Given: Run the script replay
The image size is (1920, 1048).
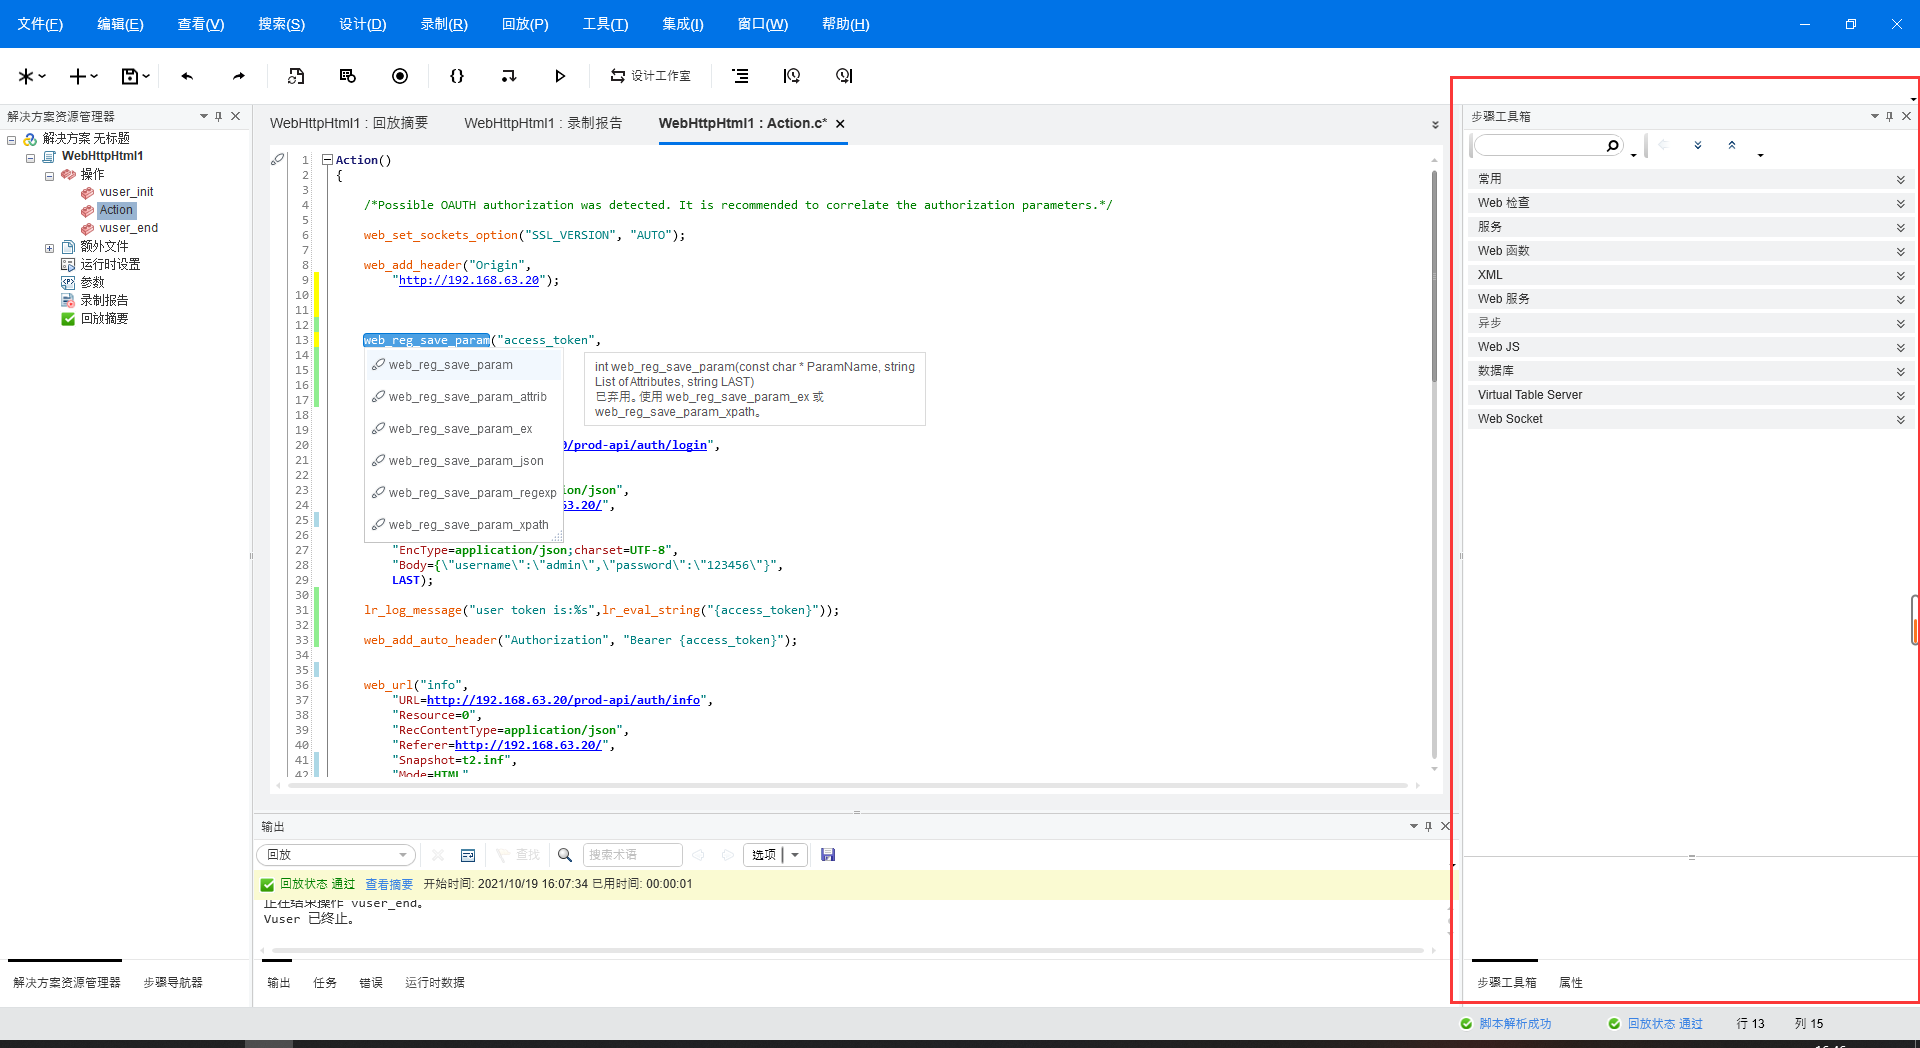Looking at the screenshot, I should (560, 75).
